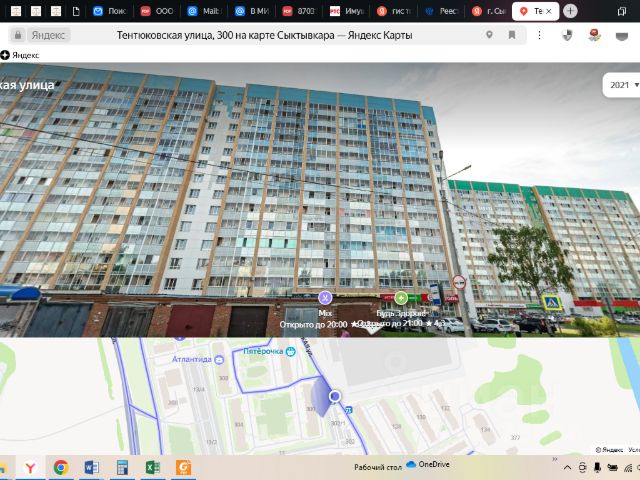Close the active Yandex Maps tab
The image size is (640, 480).
coord(549,11)
